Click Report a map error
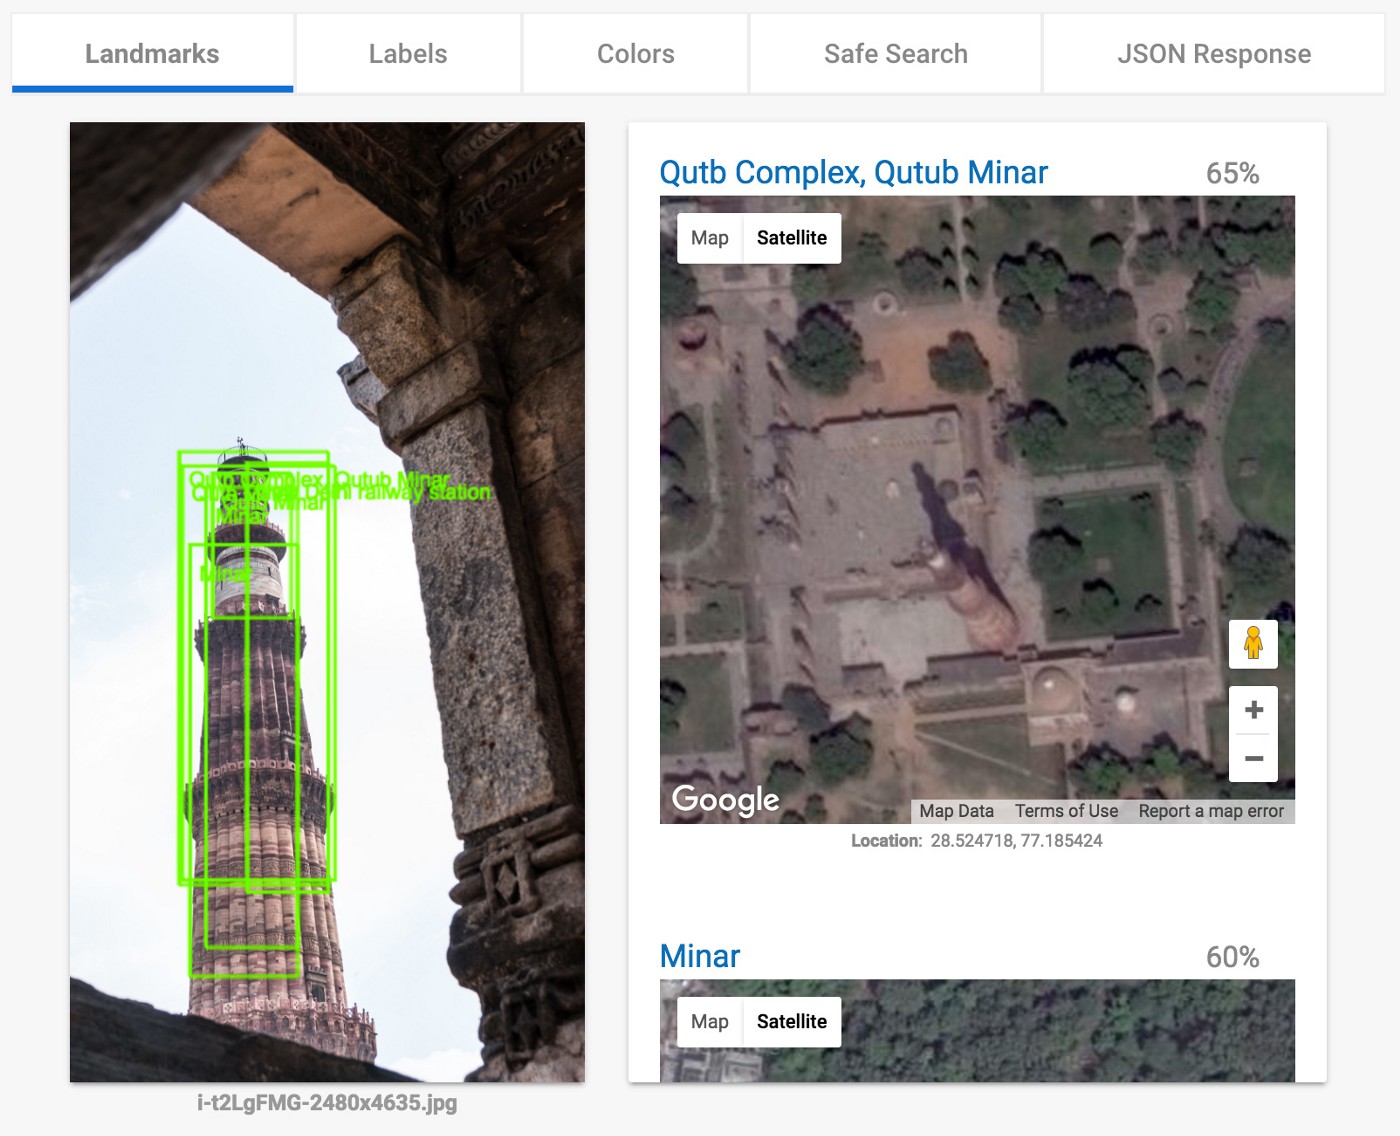The height and width of the screenshot is (1136, 1400). click(1210, 811)
